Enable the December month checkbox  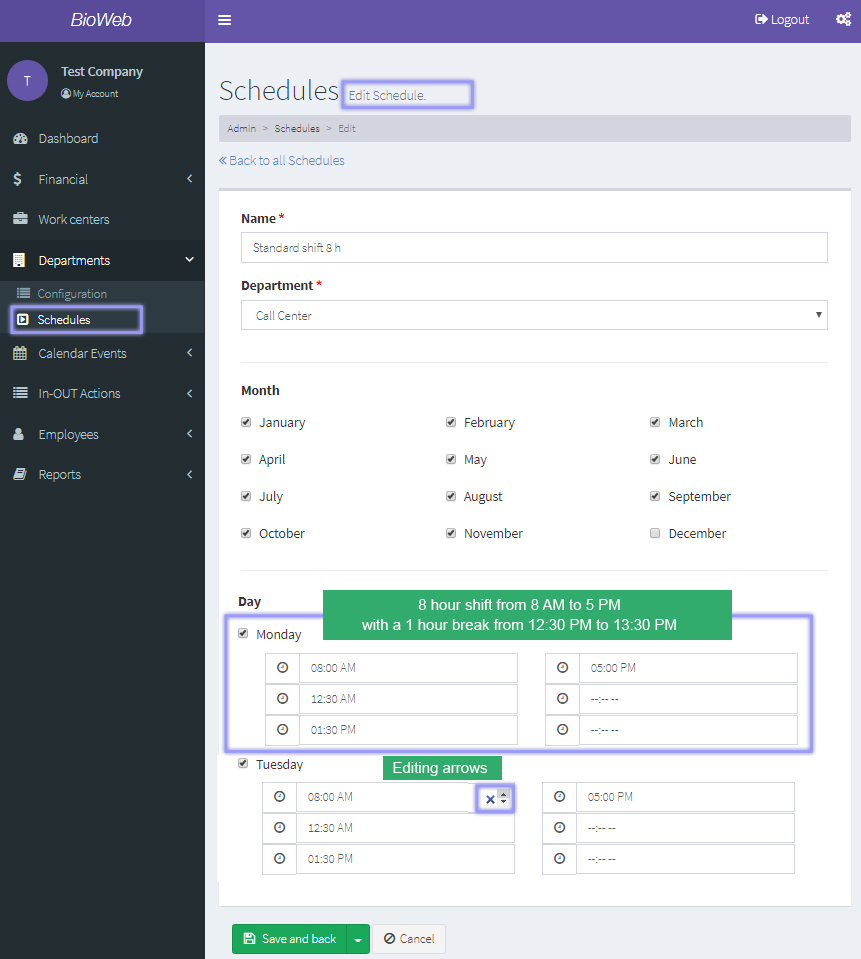(655, 534)
